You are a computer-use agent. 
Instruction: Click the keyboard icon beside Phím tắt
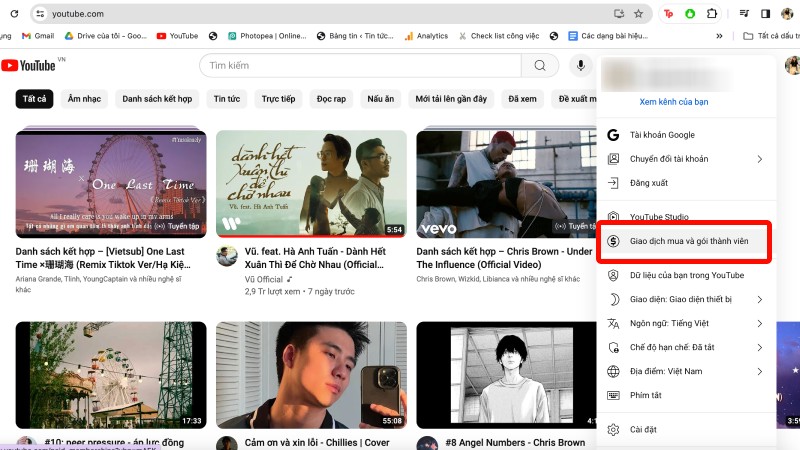(x=613, y=395)
